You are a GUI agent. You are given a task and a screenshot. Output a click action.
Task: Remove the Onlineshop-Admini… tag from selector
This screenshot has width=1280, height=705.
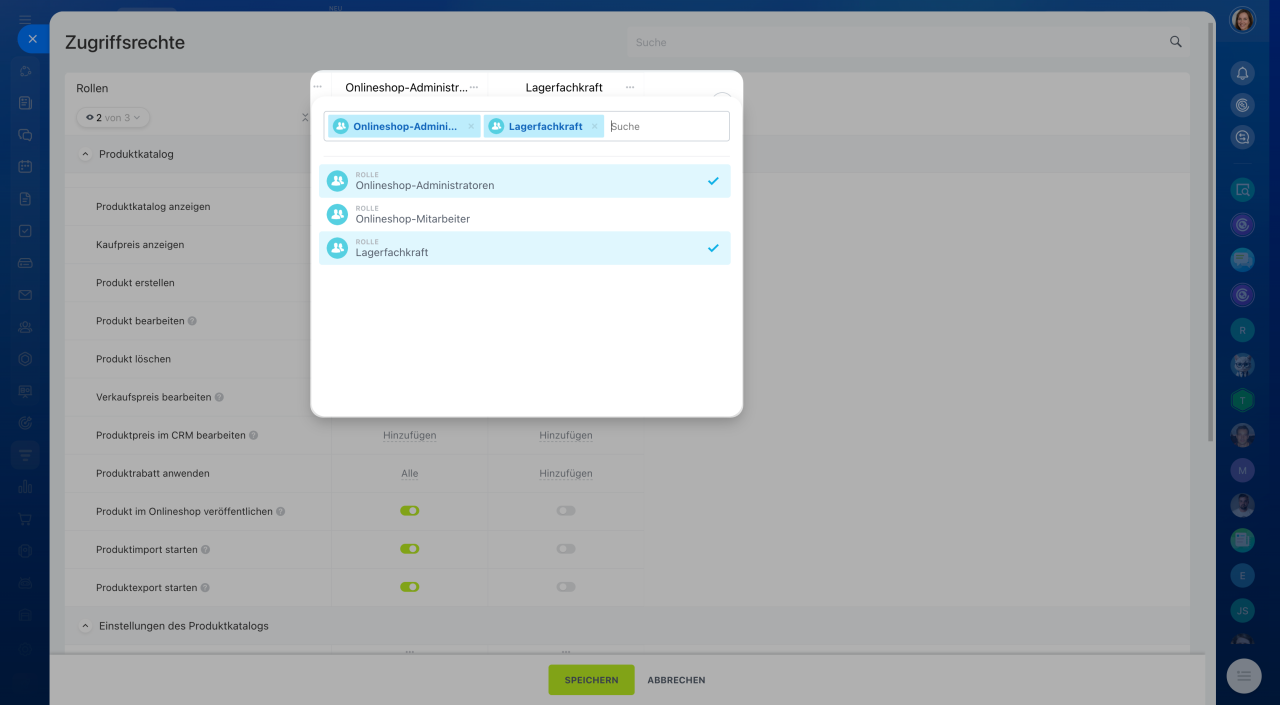click(x=471, y=126)
